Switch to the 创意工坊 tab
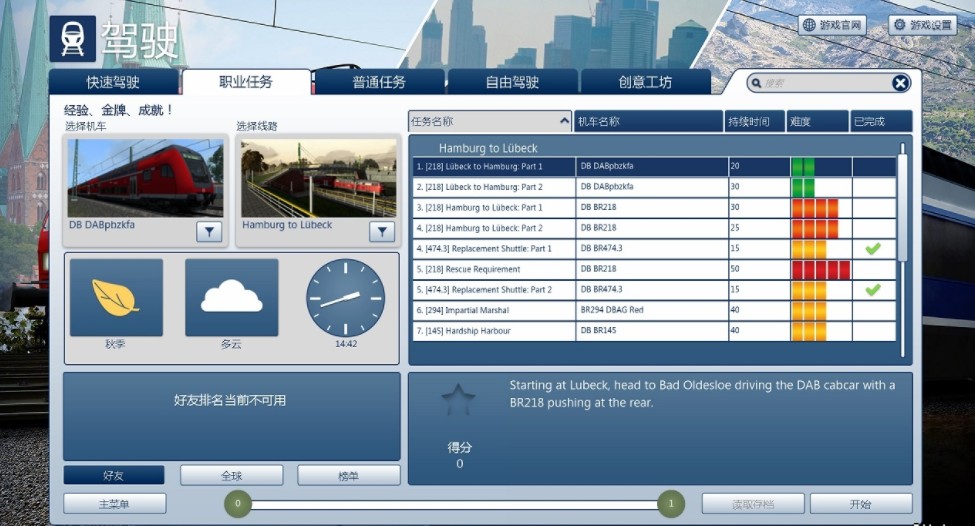Viewport: 975px width, 526px height. click(645, 82)
